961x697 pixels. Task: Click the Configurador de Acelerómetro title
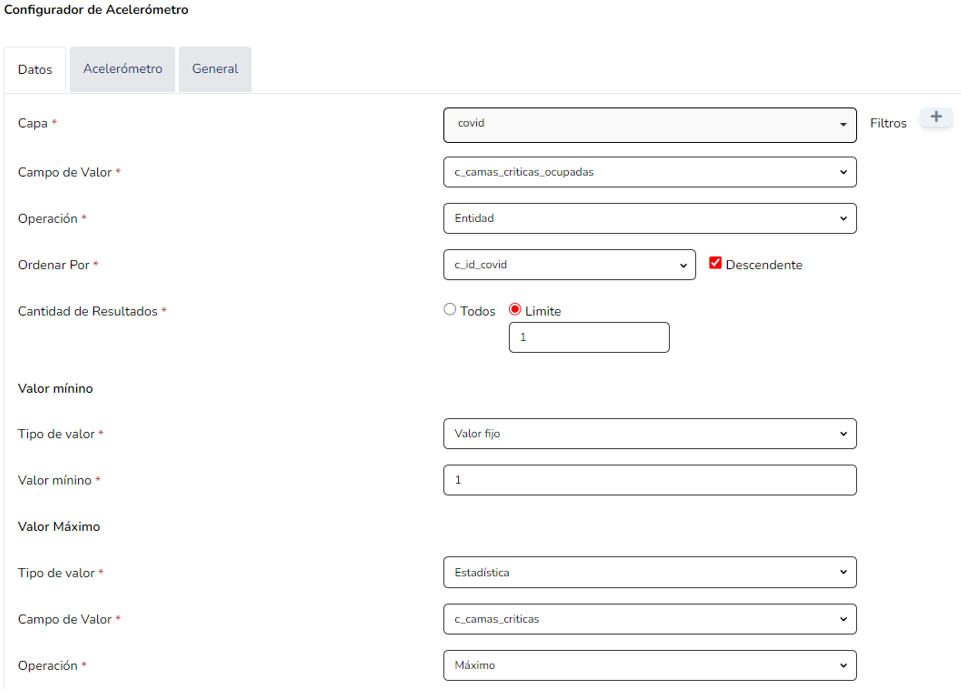click(x=96, y=10)
